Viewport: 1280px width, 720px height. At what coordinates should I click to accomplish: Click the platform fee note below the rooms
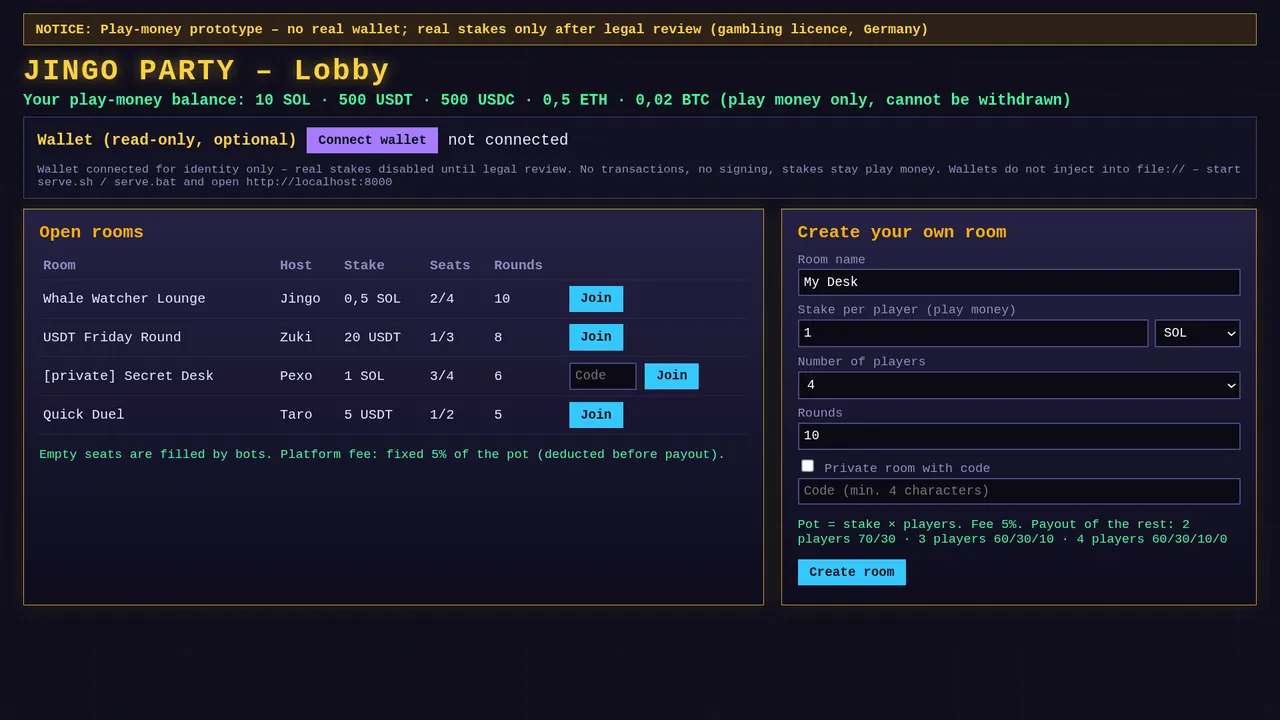coord(382,454)
